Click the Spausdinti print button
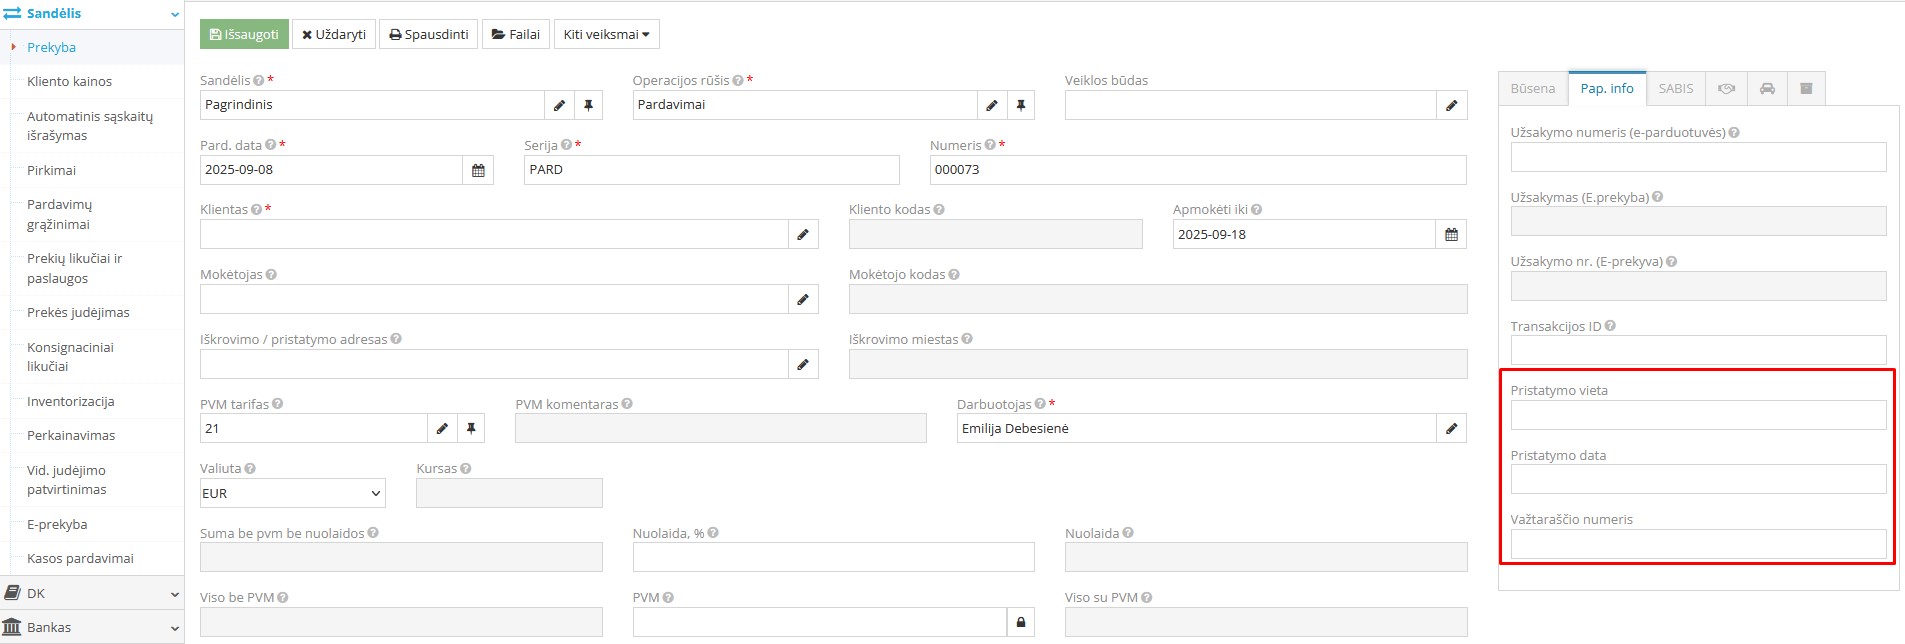Image resolution: width=1905 pixels, height=644 pixels. [429, 34]
